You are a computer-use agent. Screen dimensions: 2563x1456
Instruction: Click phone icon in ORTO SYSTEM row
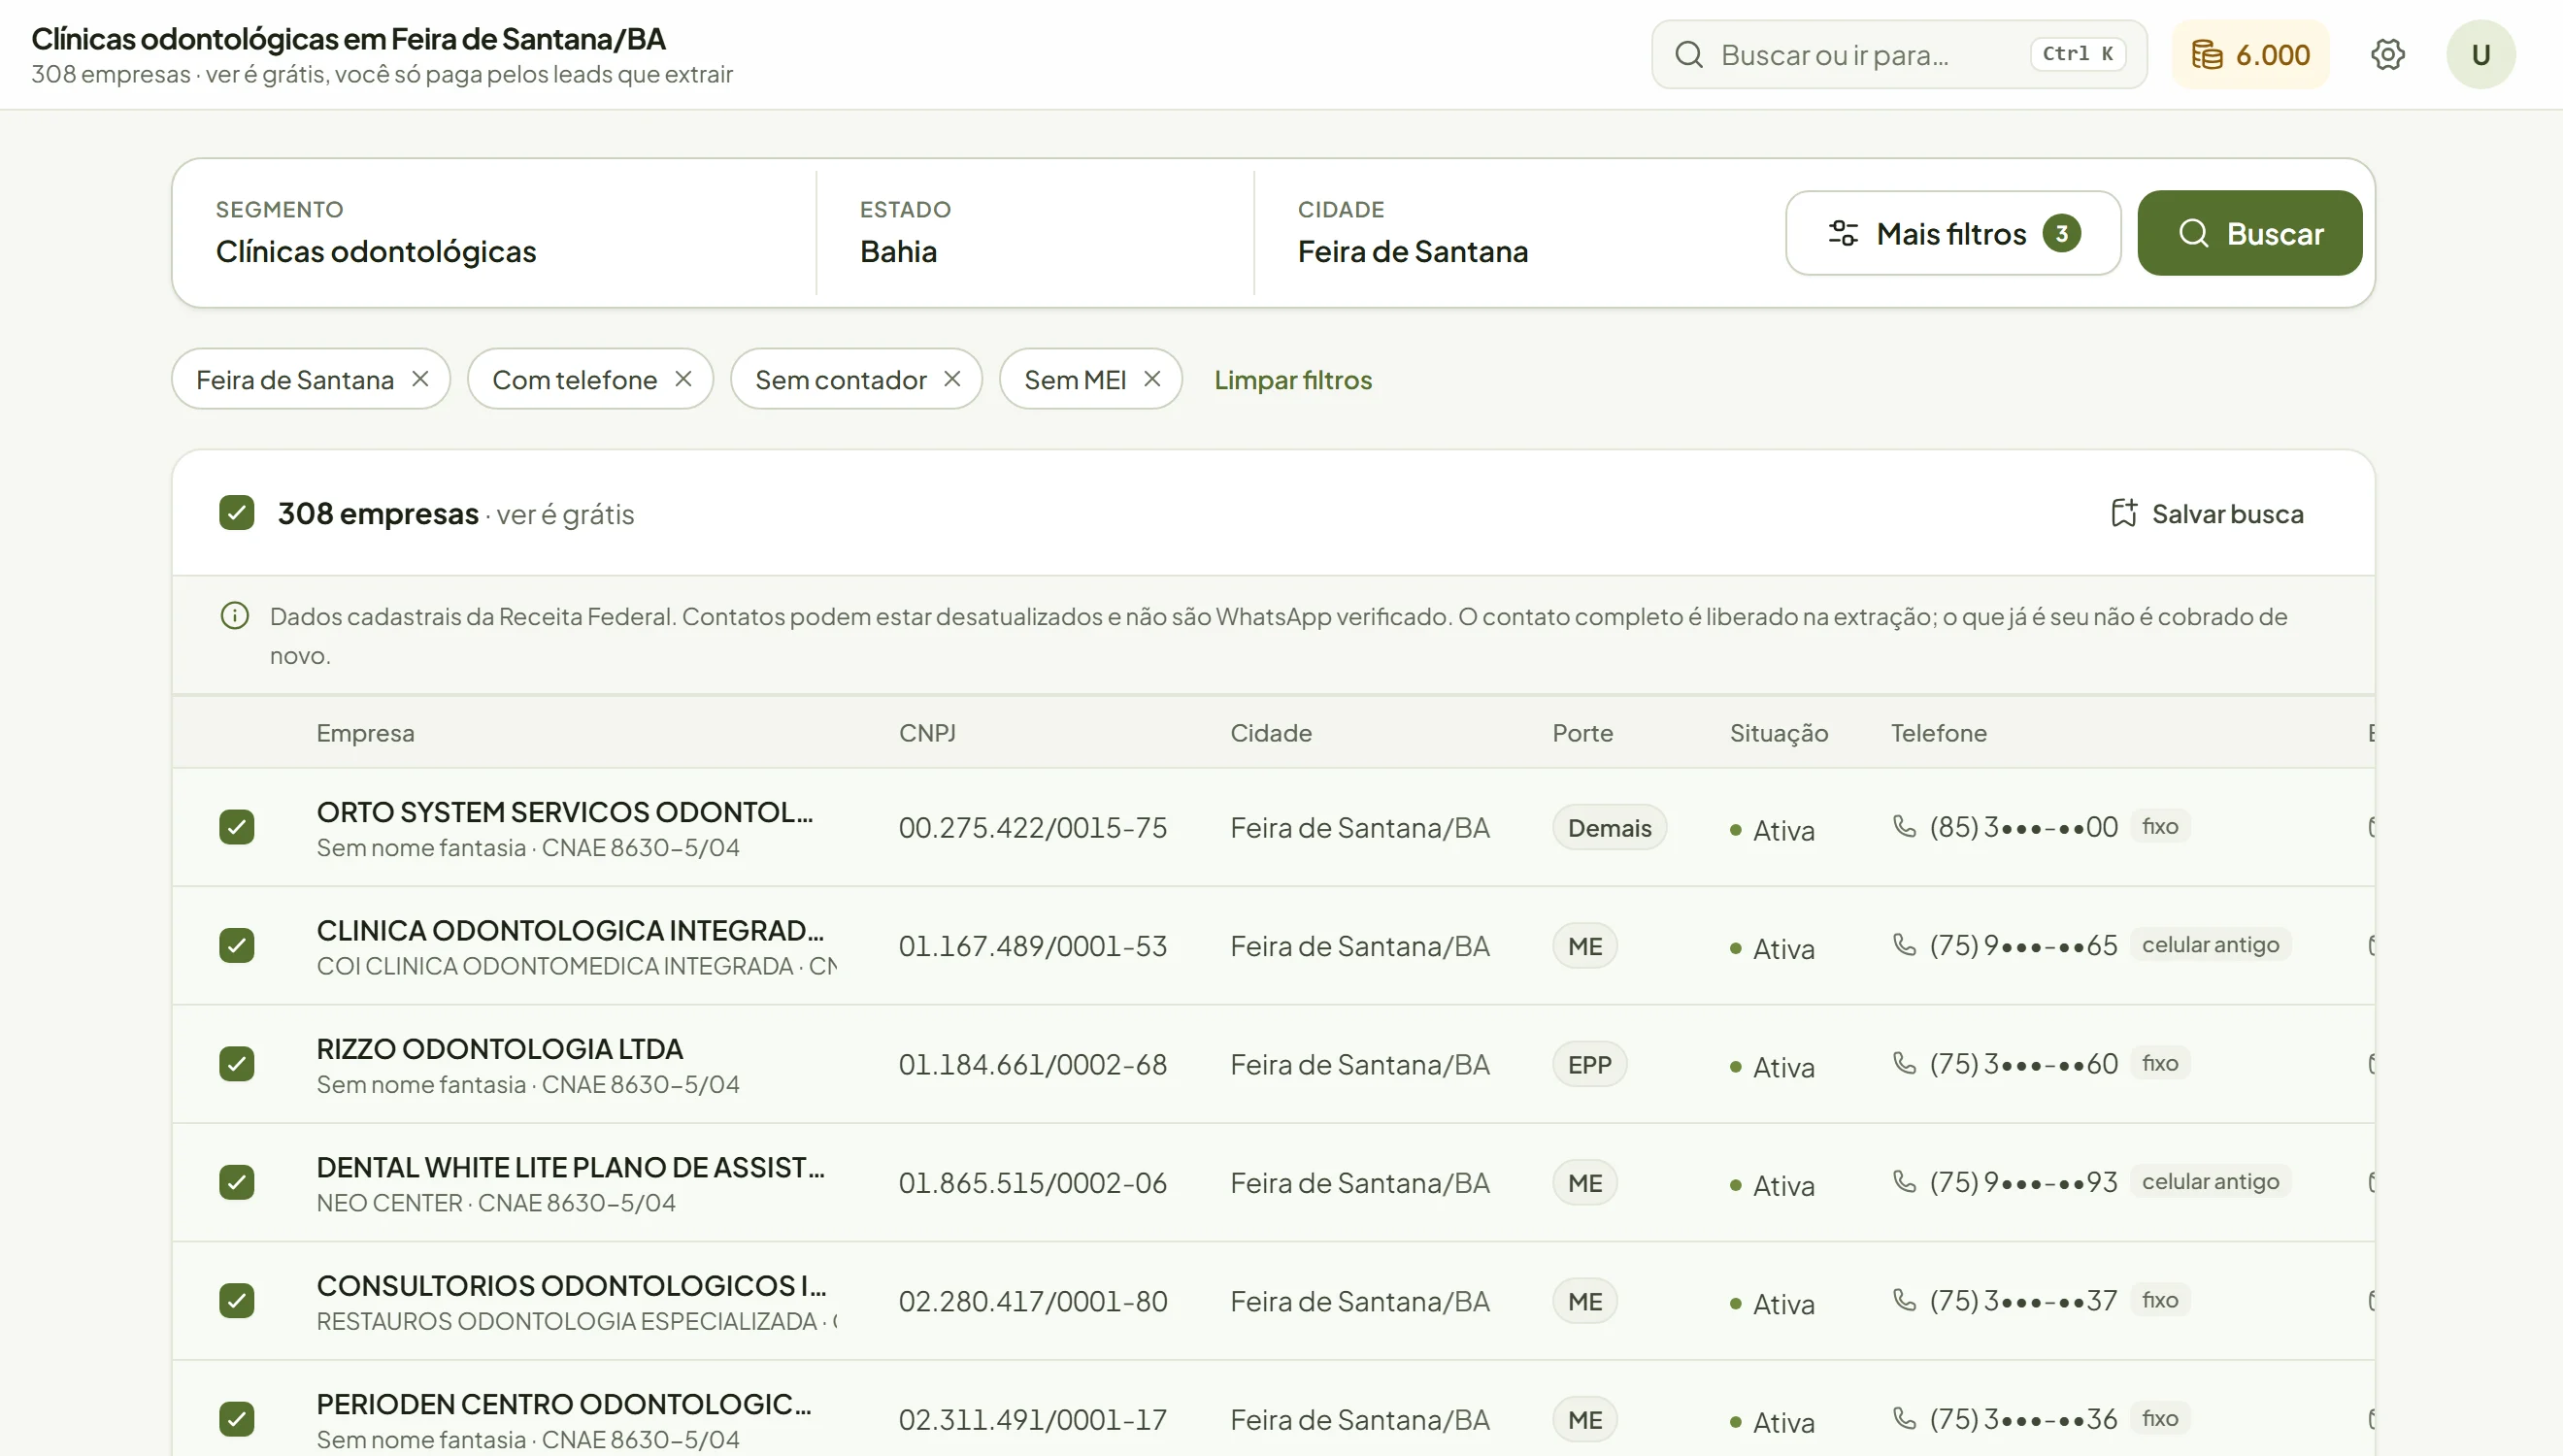1904,826
